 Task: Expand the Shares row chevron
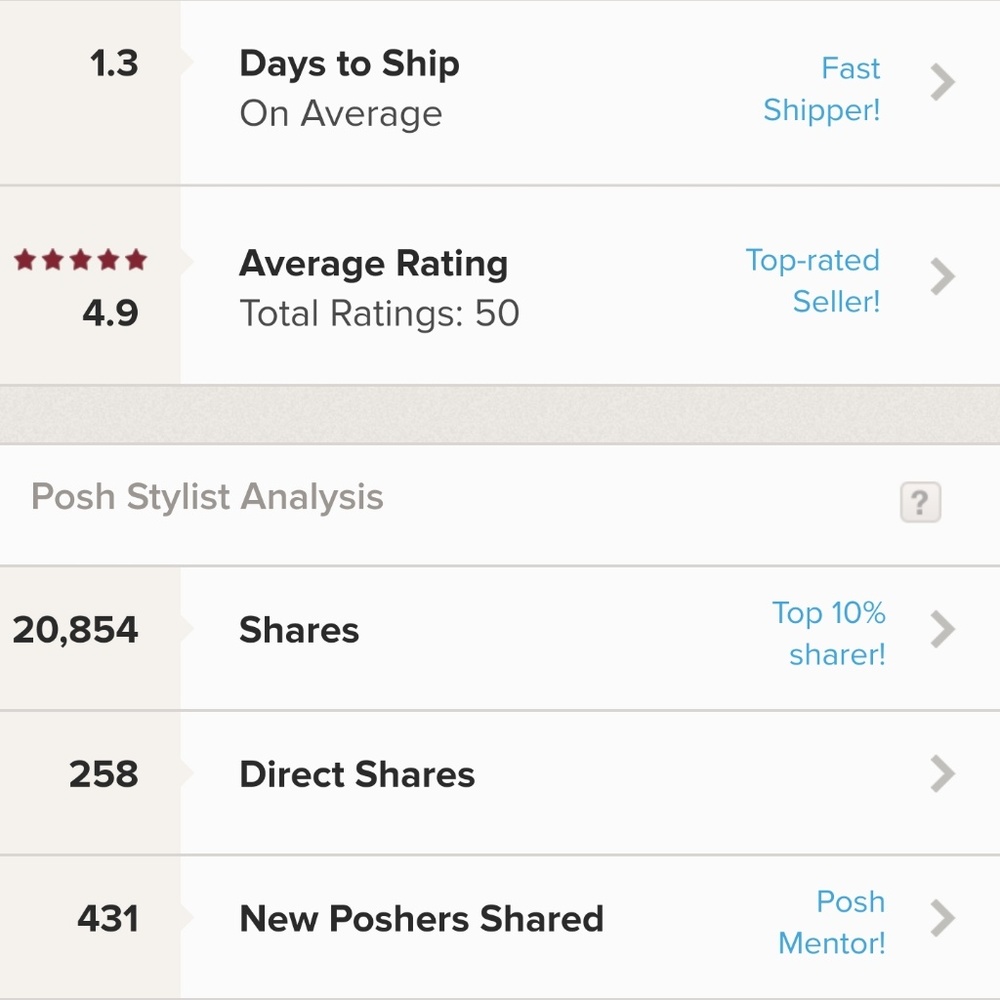pyautogui.click(x=941, y=629)
